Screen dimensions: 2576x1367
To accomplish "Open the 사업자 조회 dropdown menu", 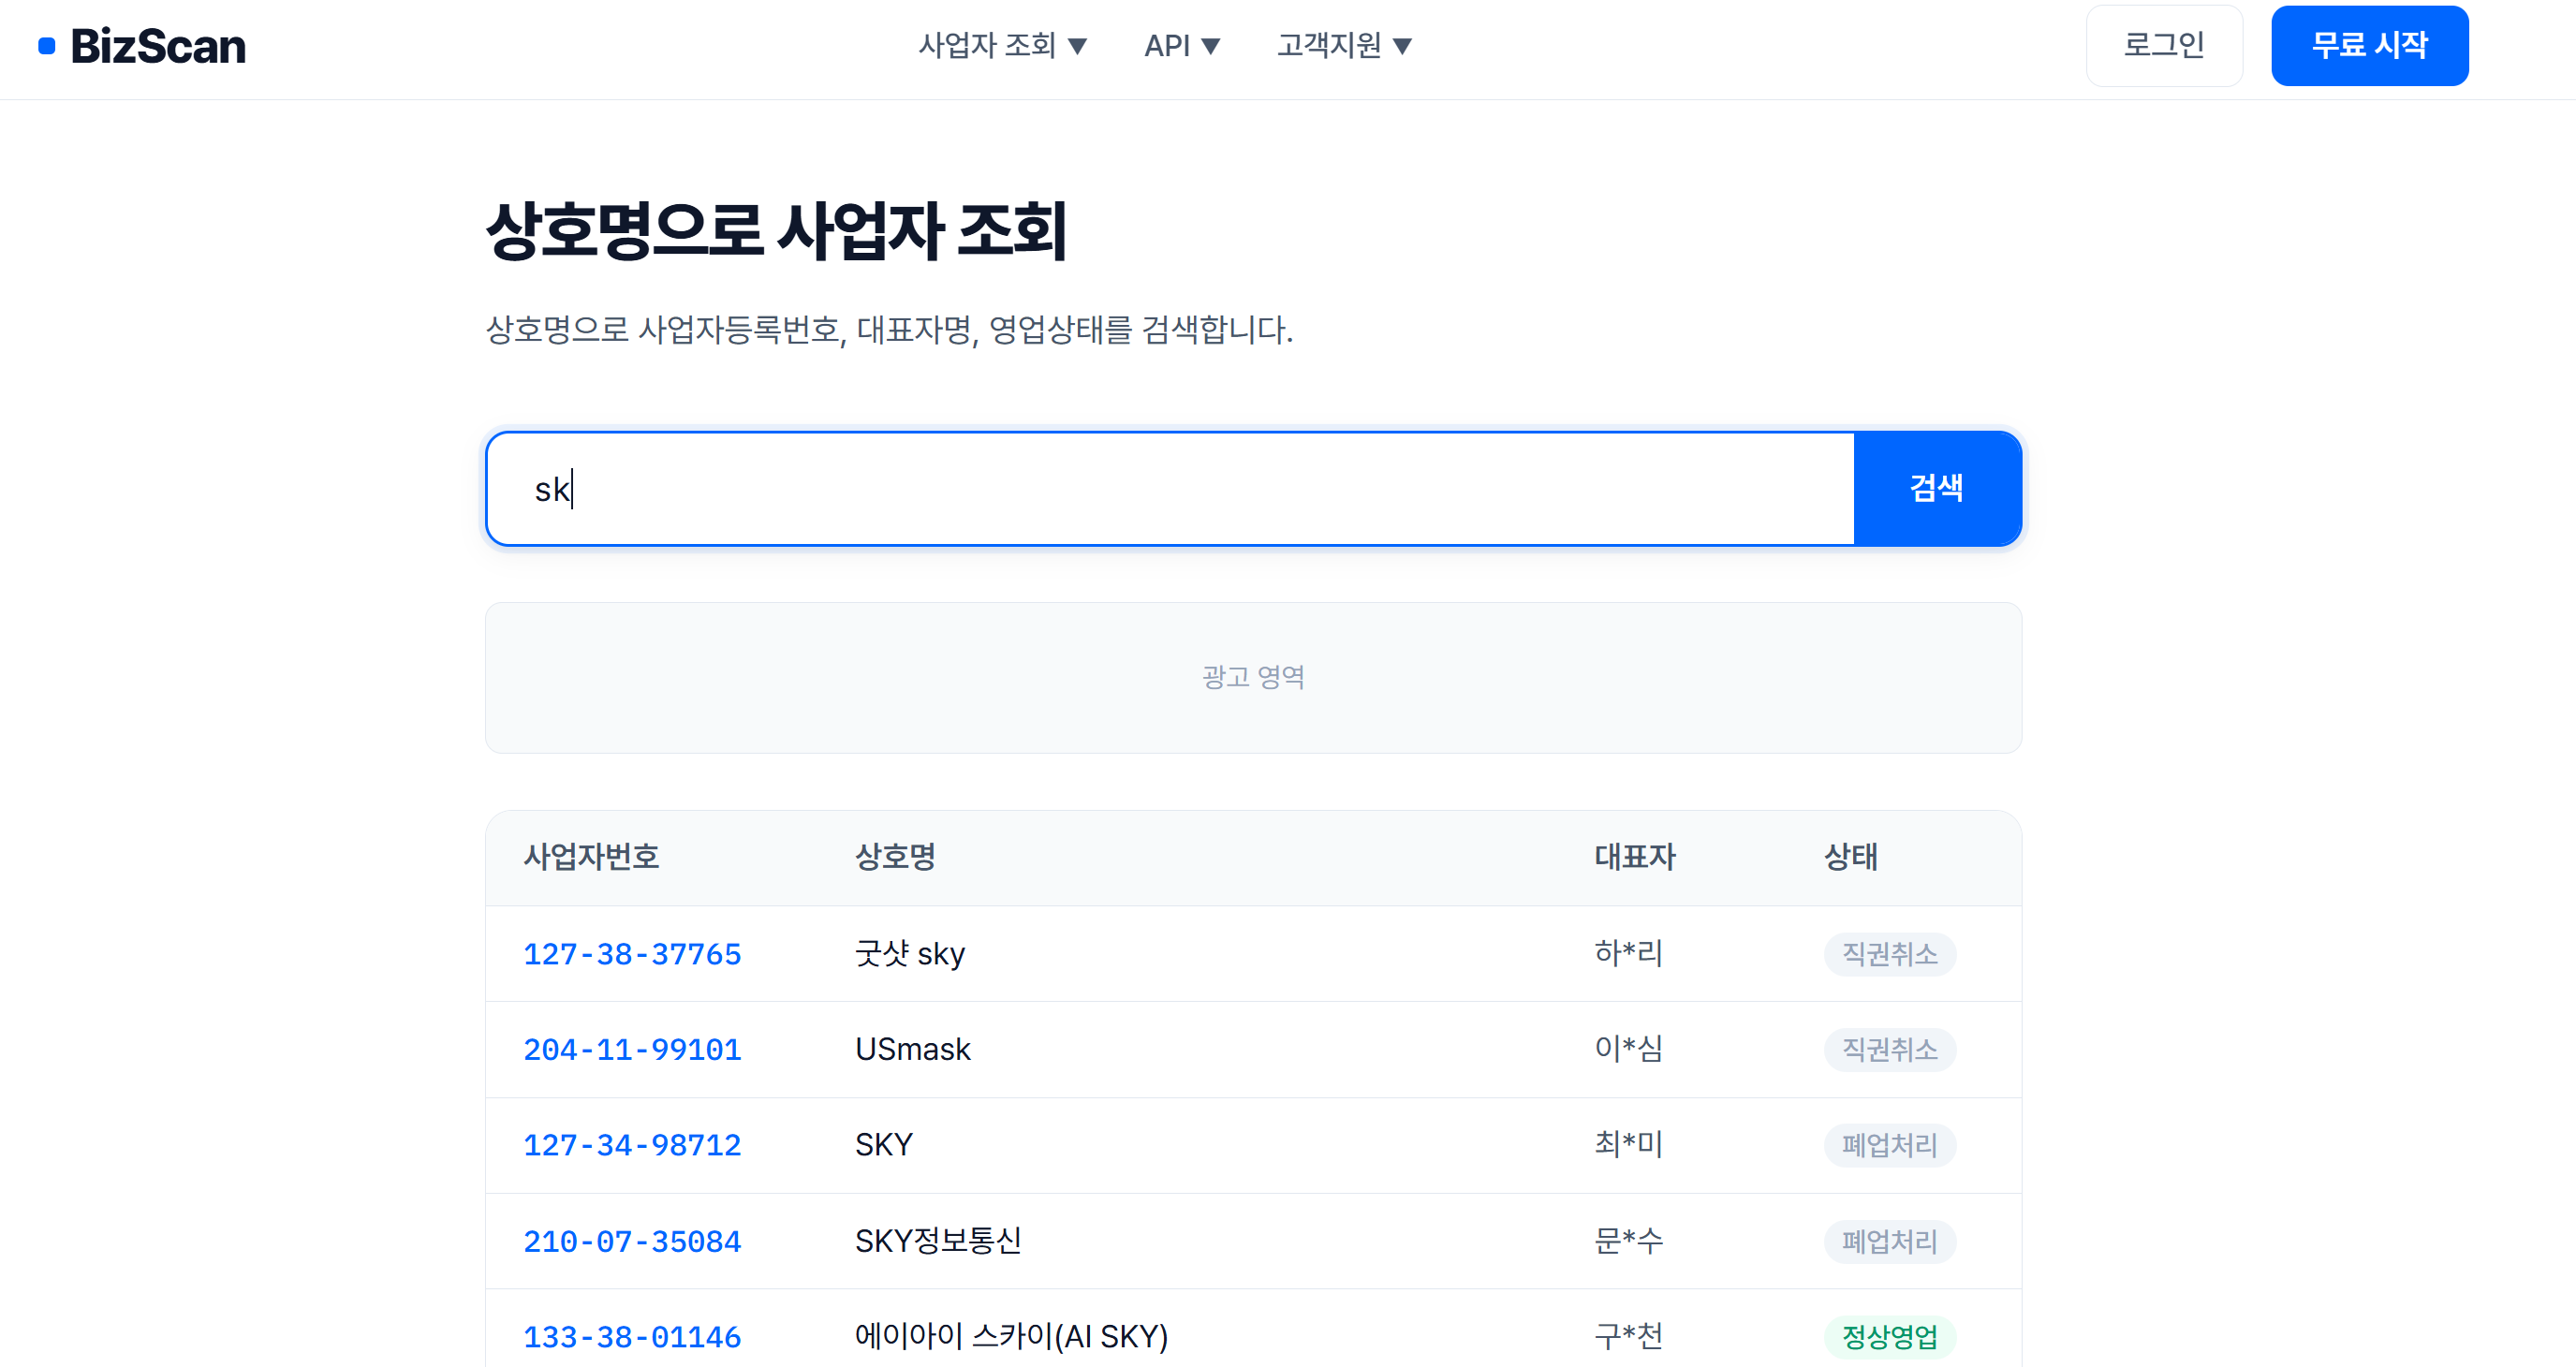I will 1002,46.
